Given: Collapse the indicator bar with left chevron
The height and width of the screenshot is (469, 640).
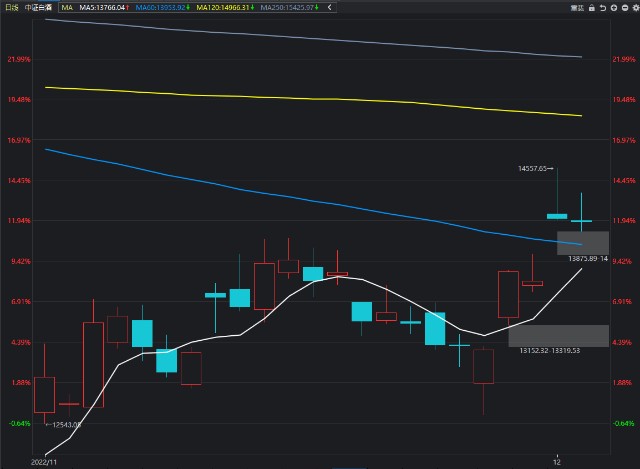Looking at the screenshot, I should pos(330,7).
